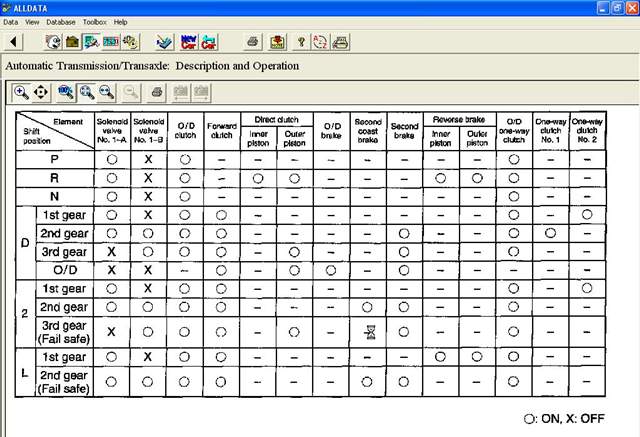Click the printer icon in main toolbar
Screen dimensions: 640x437
click(x=252, y=41)
